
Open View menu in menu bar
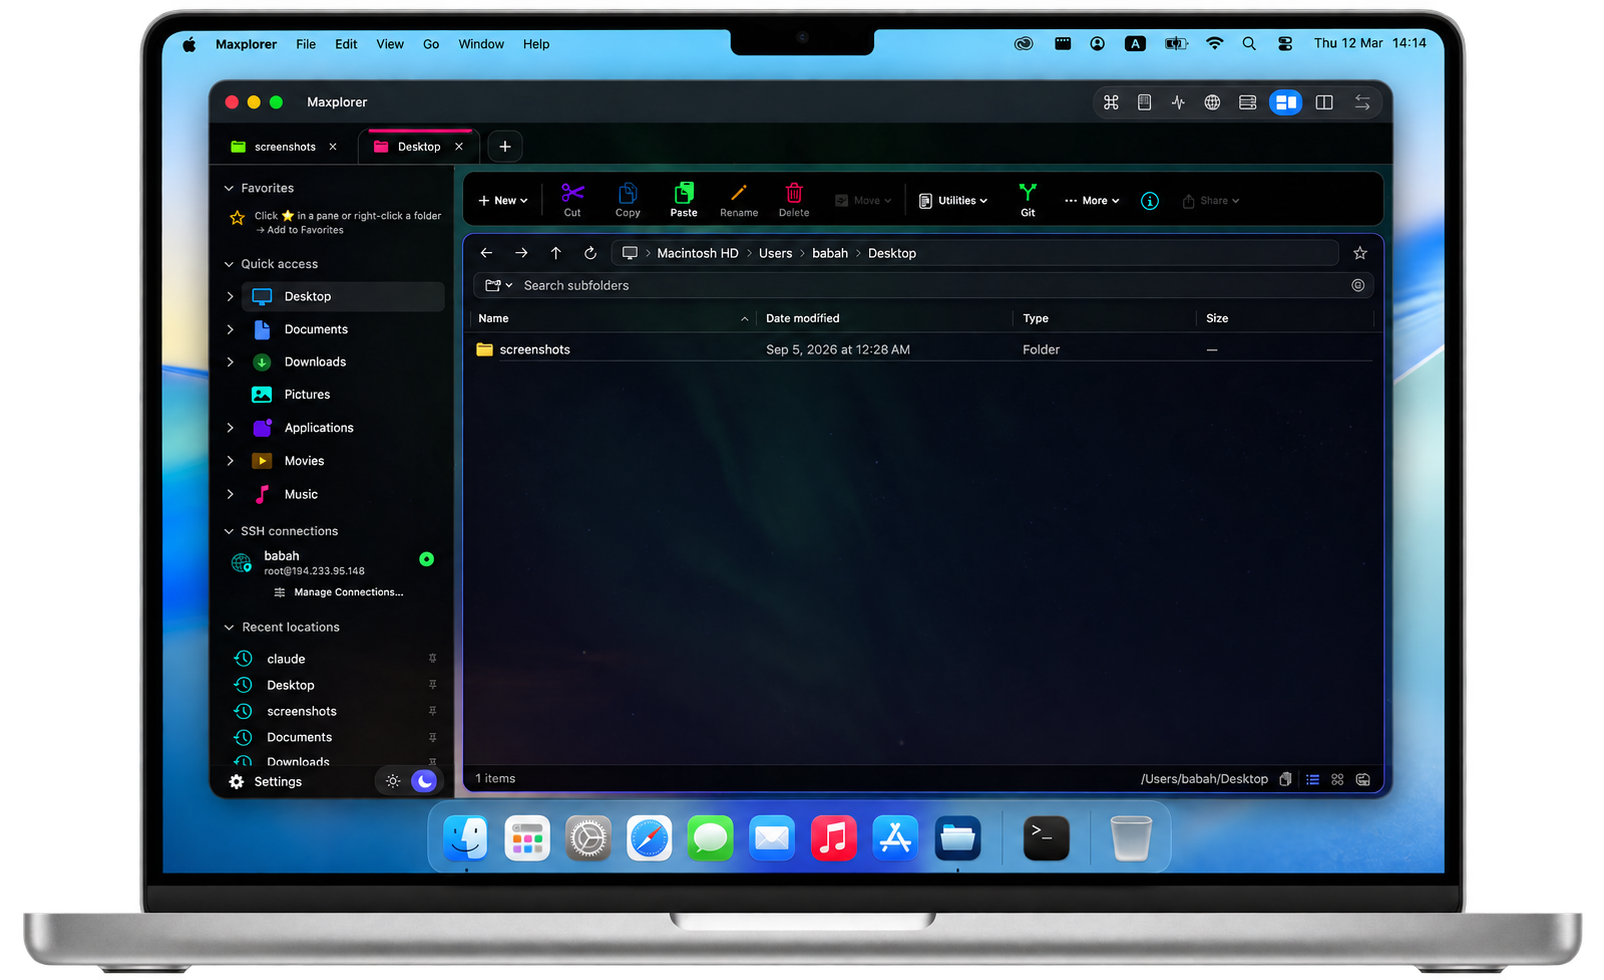click(x=390, y=44)
